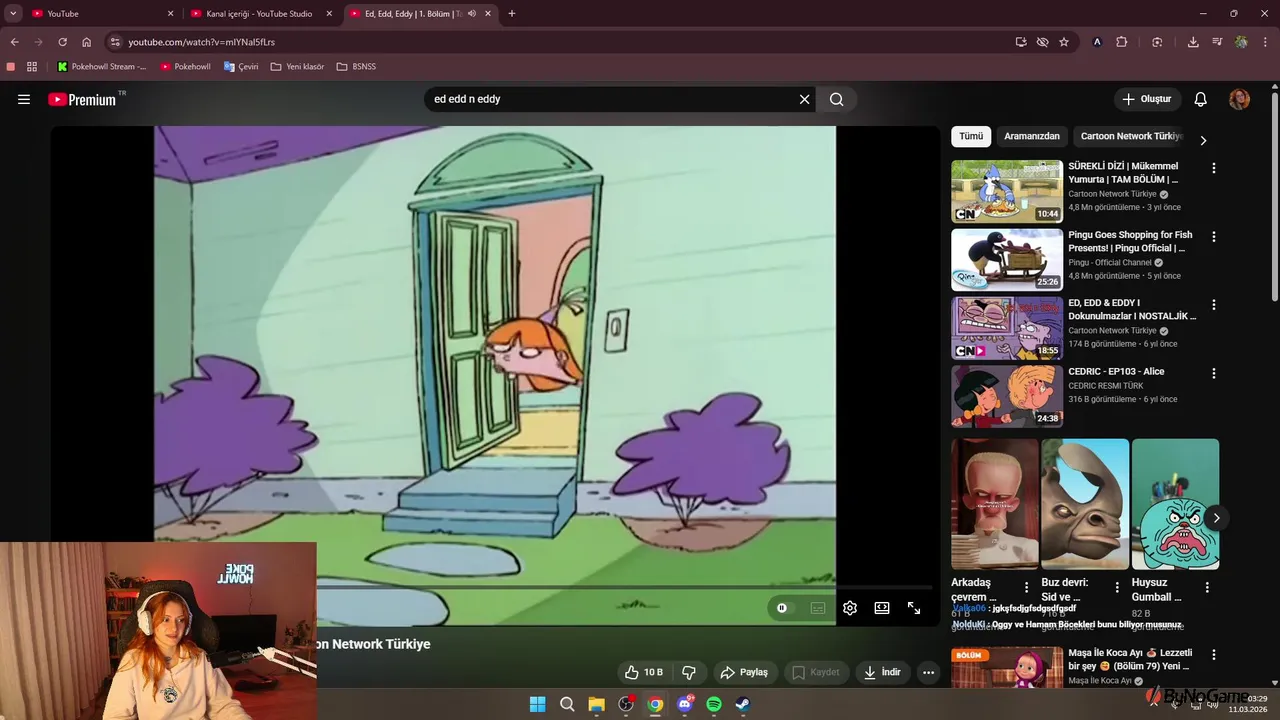1280x720 pixels.
Task: Reload the page
Action: [62, 42]
